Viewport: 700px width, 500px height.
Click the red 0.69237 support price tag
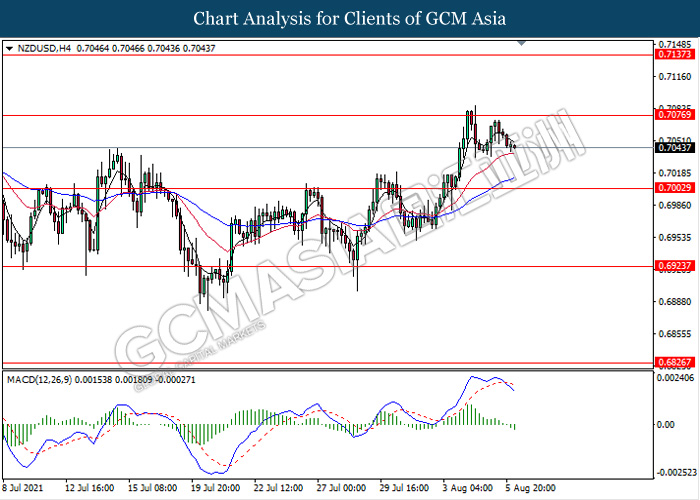[x=676, y=267]
